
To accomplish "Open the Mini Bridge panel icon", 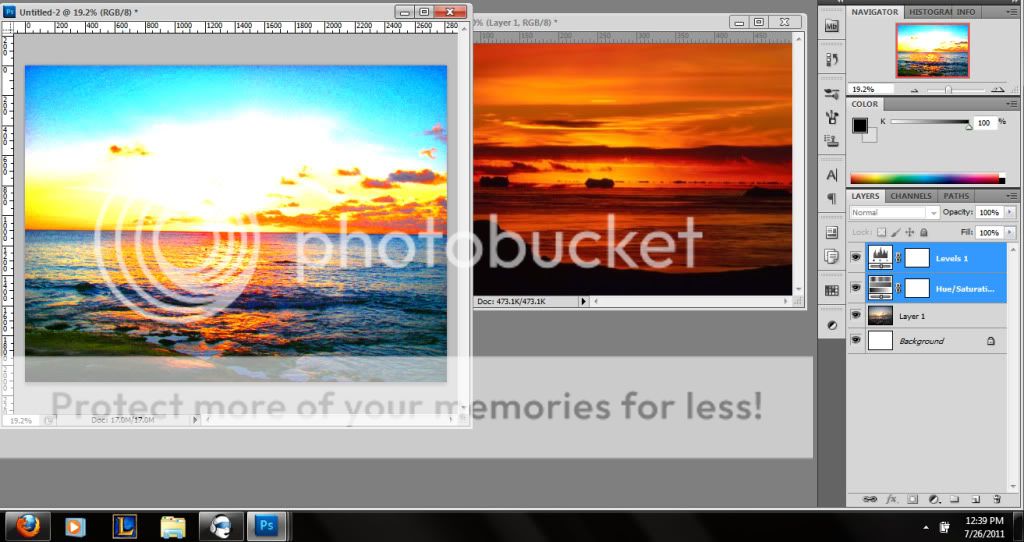I will coord(831,26).
